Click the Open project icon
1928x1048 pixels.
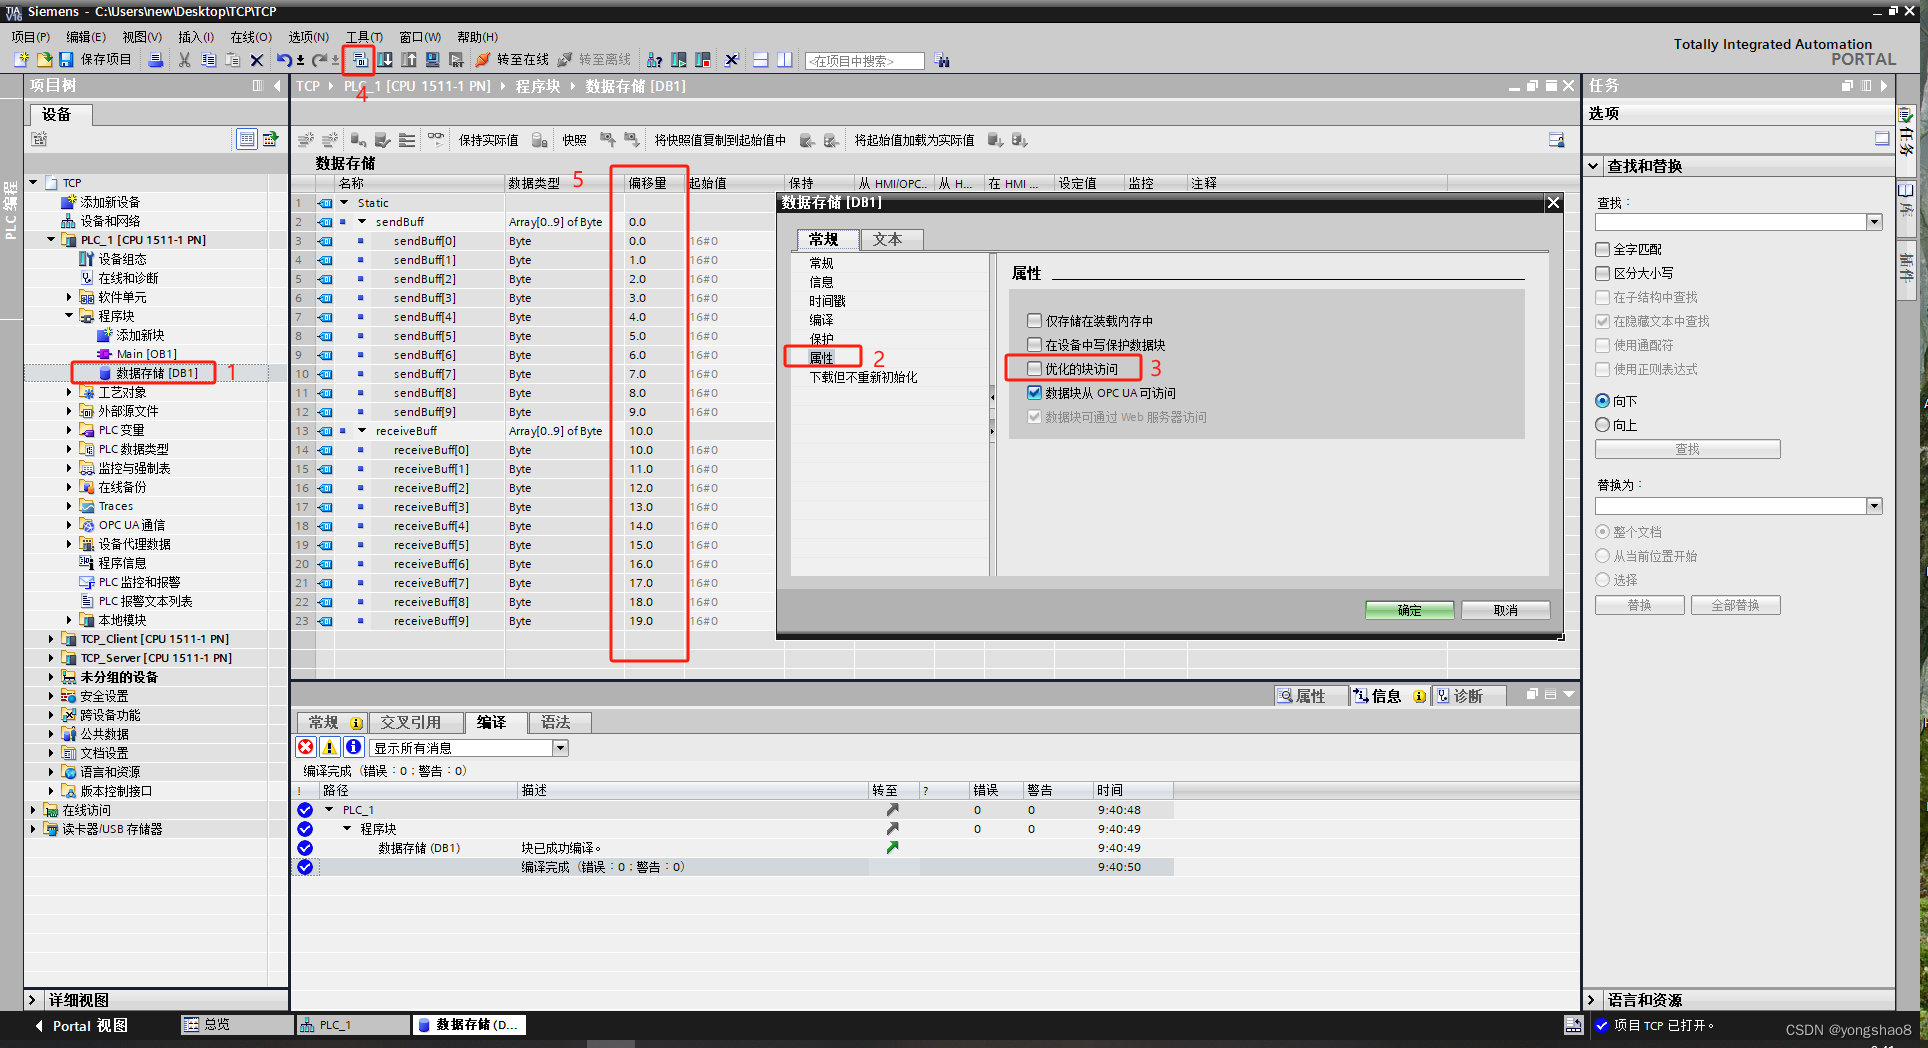[x=44, y=60]
